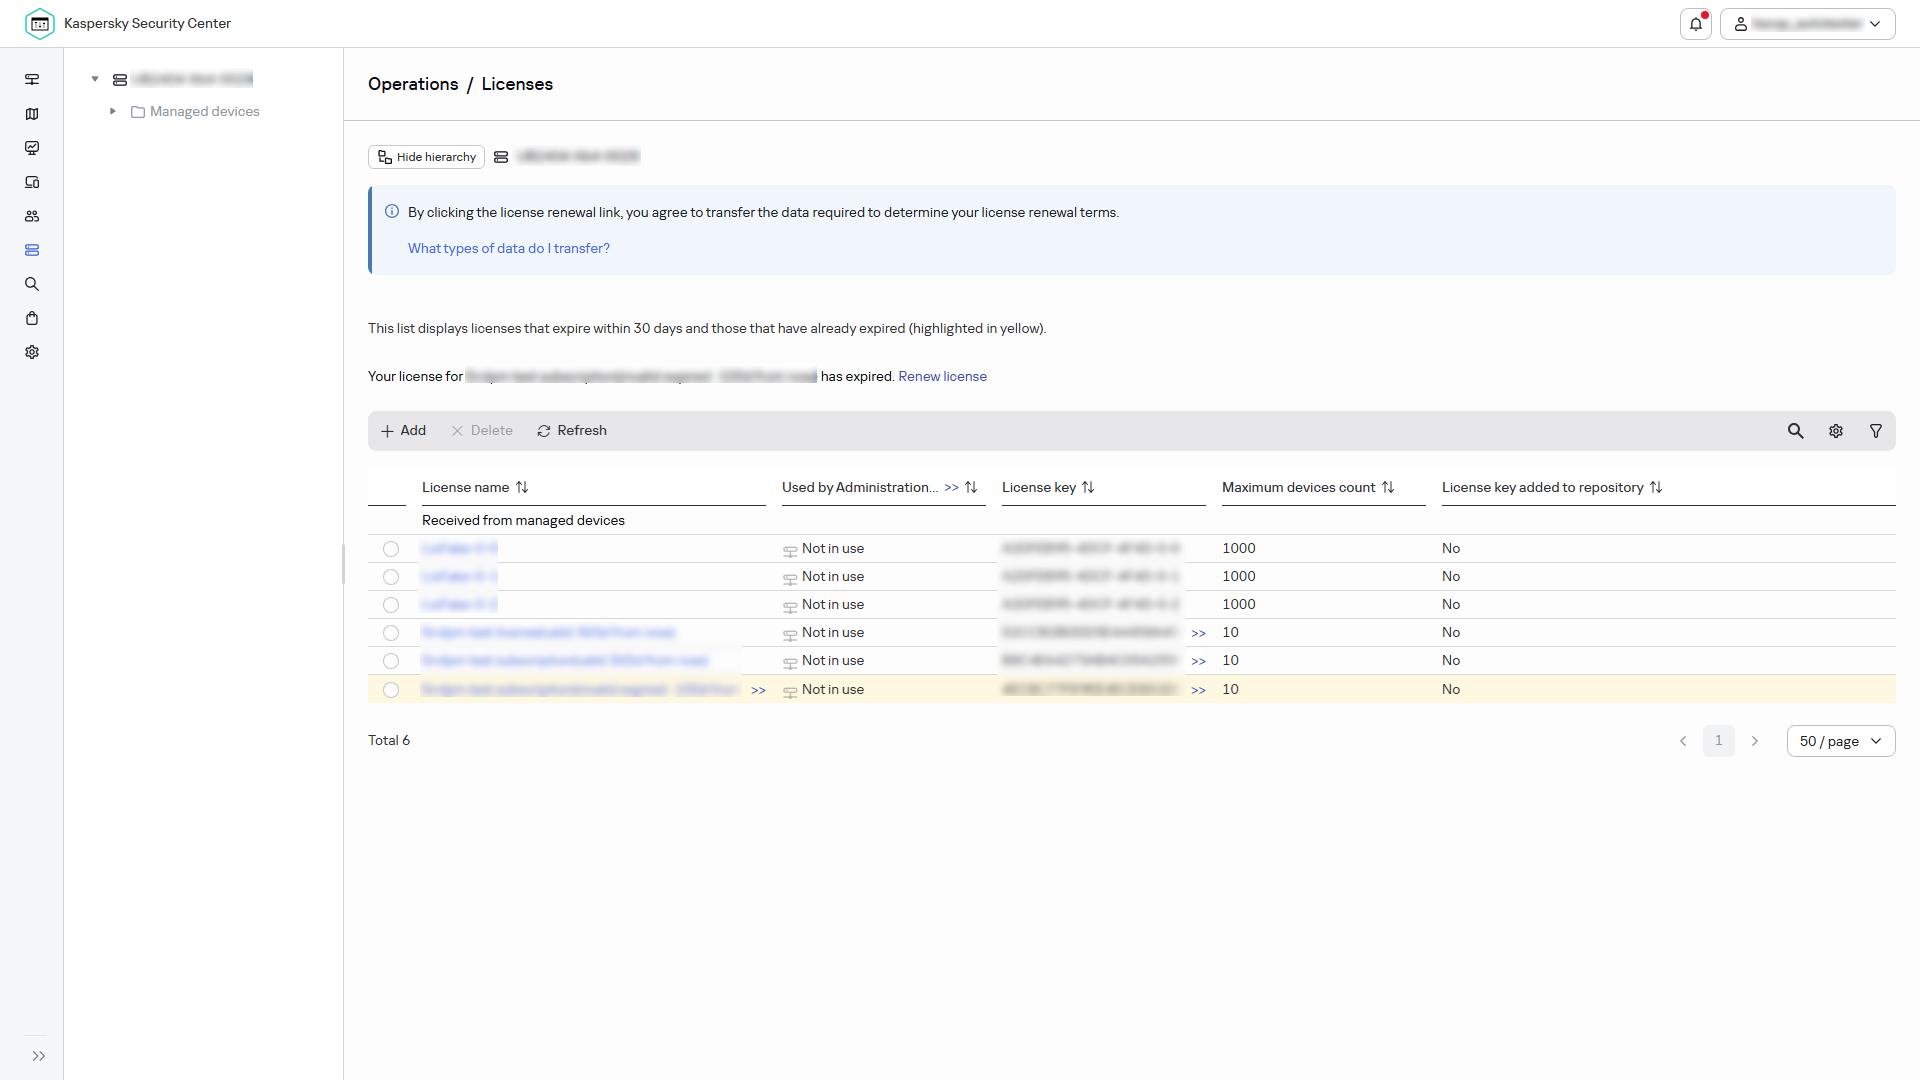Expand Used by Administration column header chevrons
Screen dimensions: 1920x1080
tap(951, 488)
